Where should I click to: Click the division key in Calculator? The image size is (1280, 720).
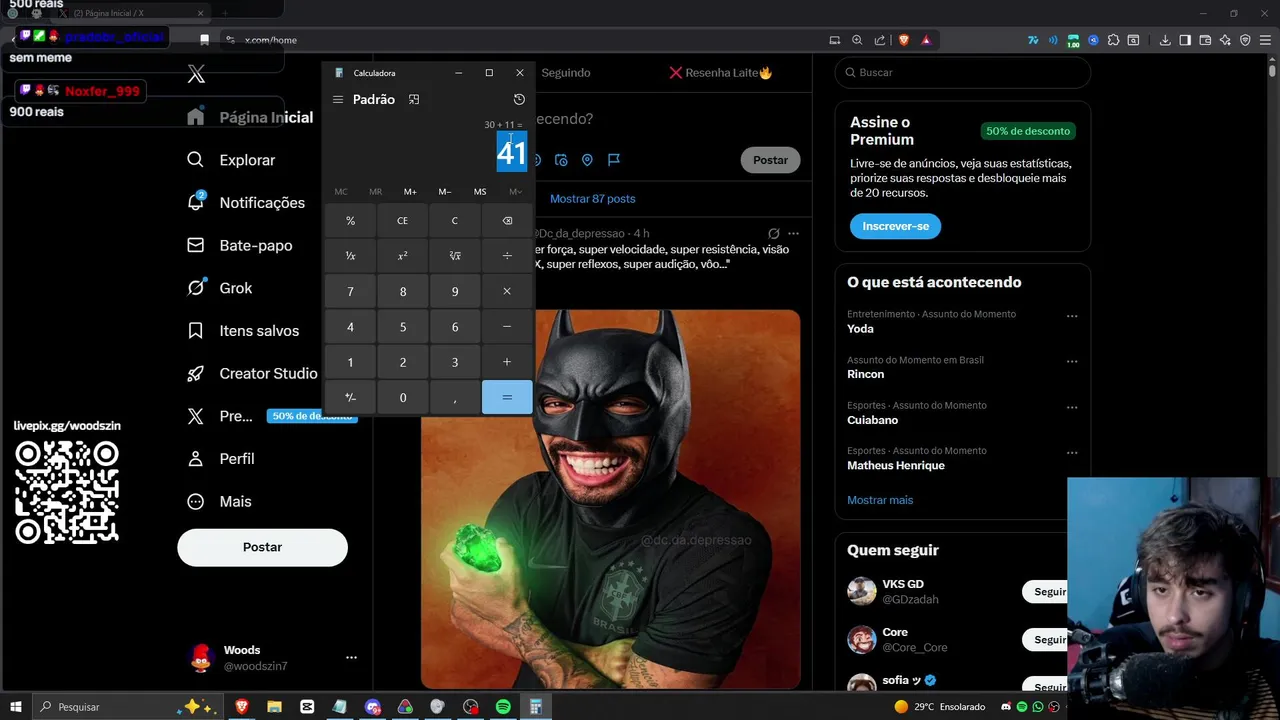coord(507,256)
